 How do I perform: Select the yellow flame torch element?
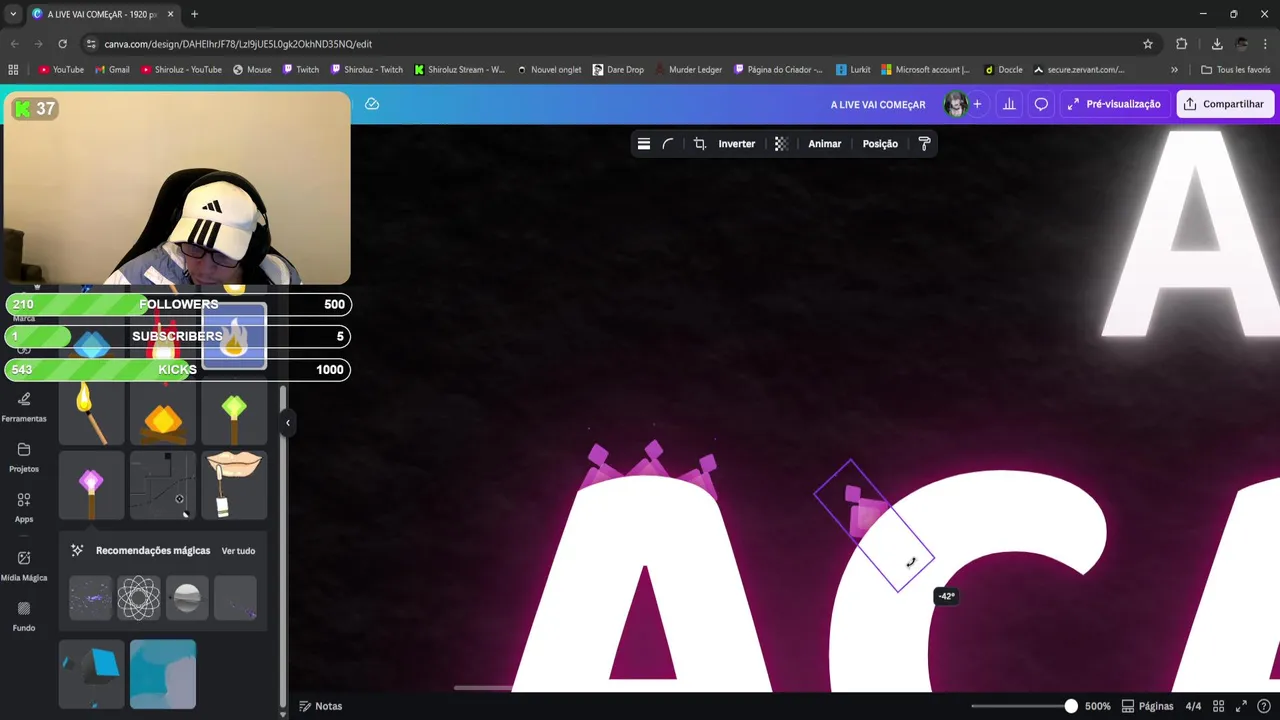point(91,414)
